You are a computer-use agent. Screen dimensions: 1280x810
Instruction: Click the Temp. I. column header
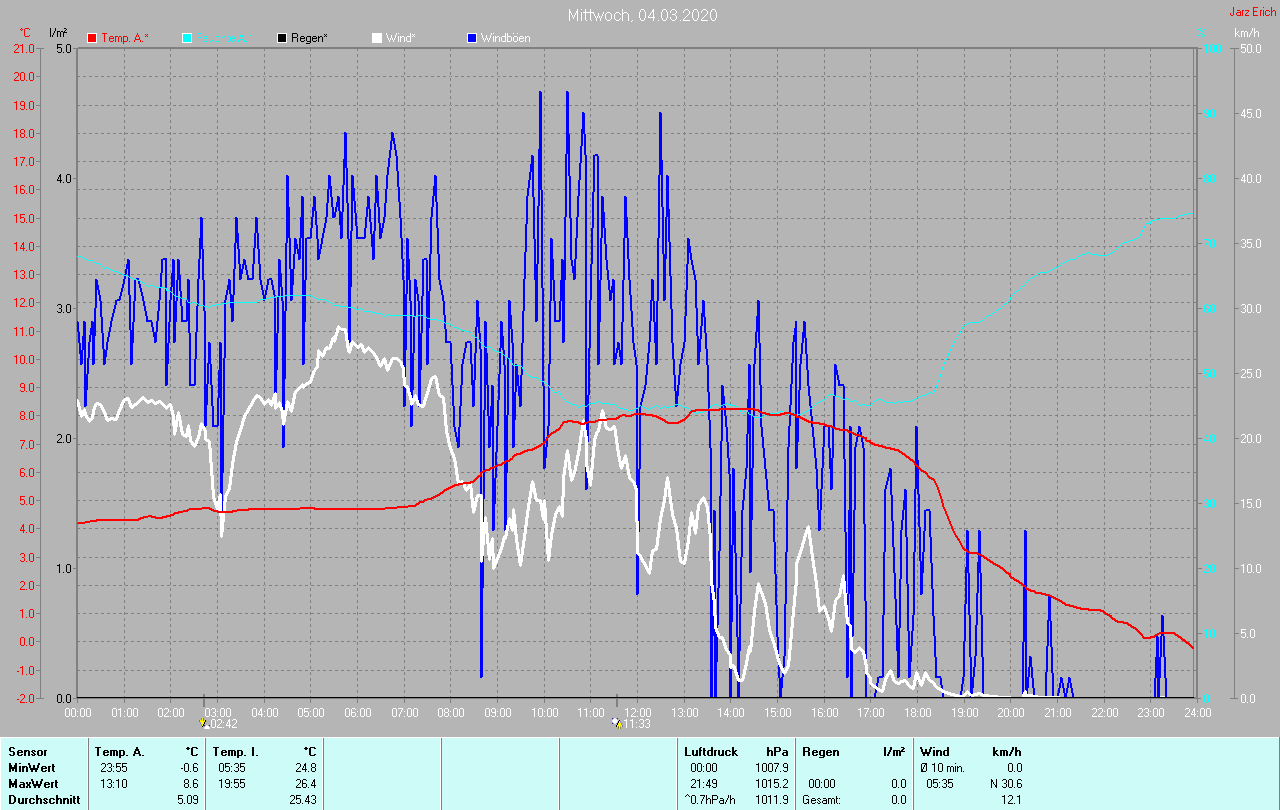click(x=234, y=751)
